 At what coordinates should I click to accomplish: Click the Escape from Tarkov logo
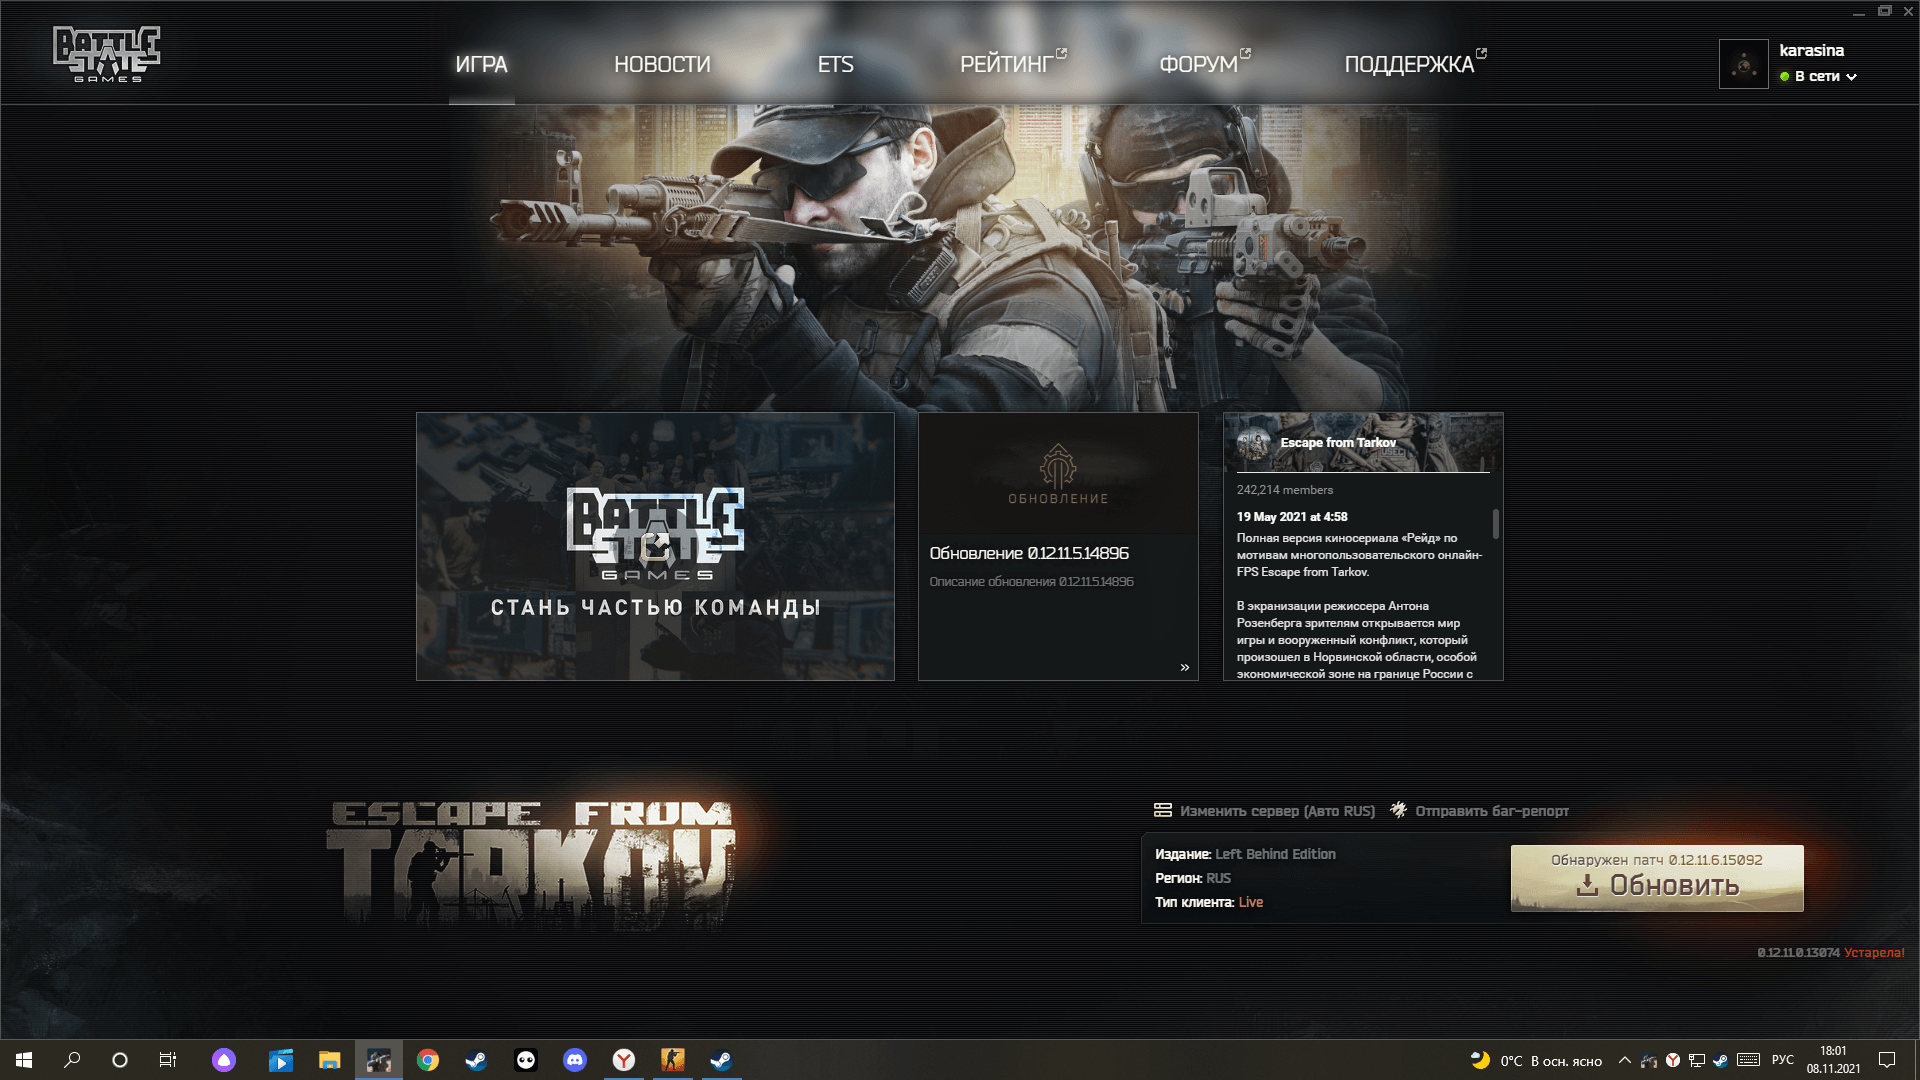(x=531, y=864)
